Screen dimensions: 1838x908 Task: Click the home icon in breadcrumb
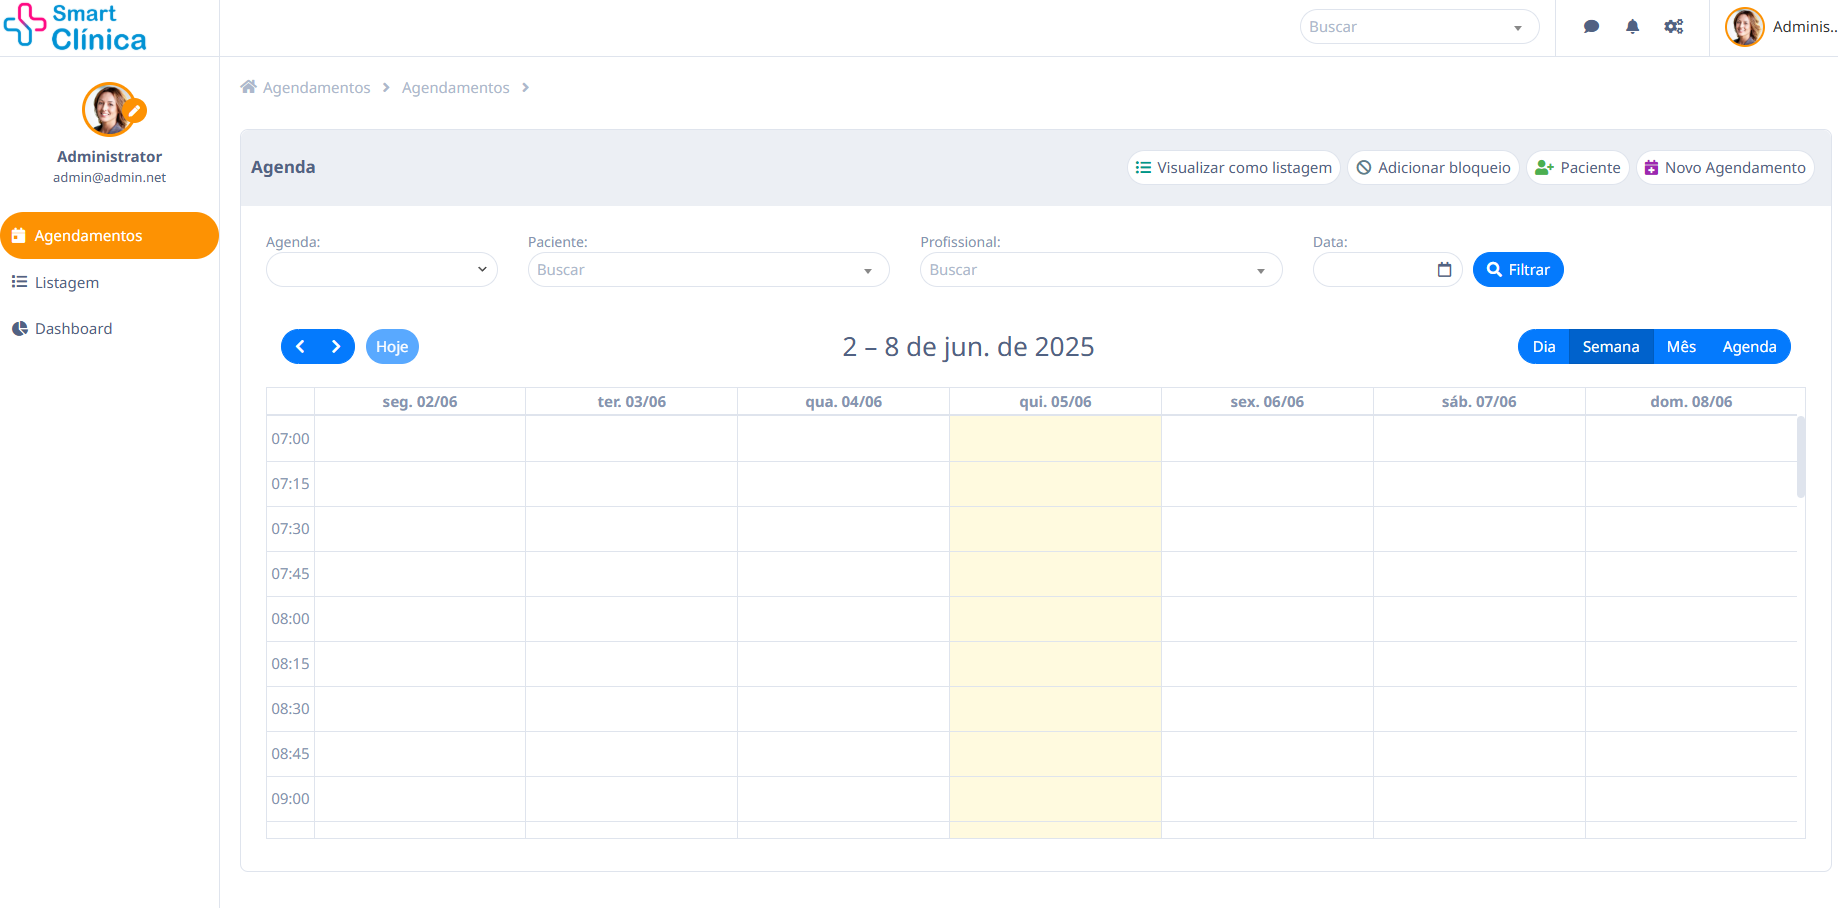249,87
